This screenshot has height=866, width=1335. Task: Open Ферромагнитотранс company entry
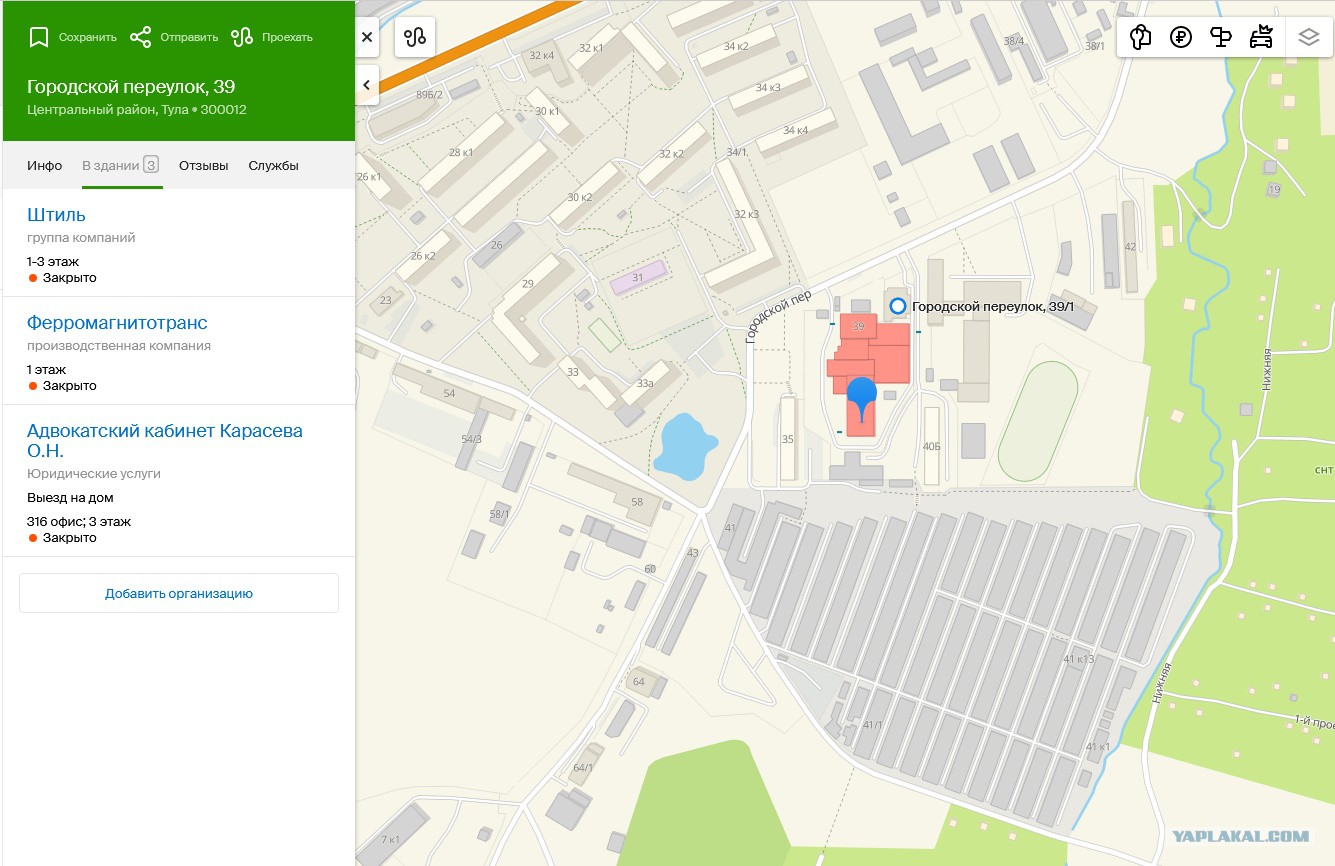click(117, 323)
